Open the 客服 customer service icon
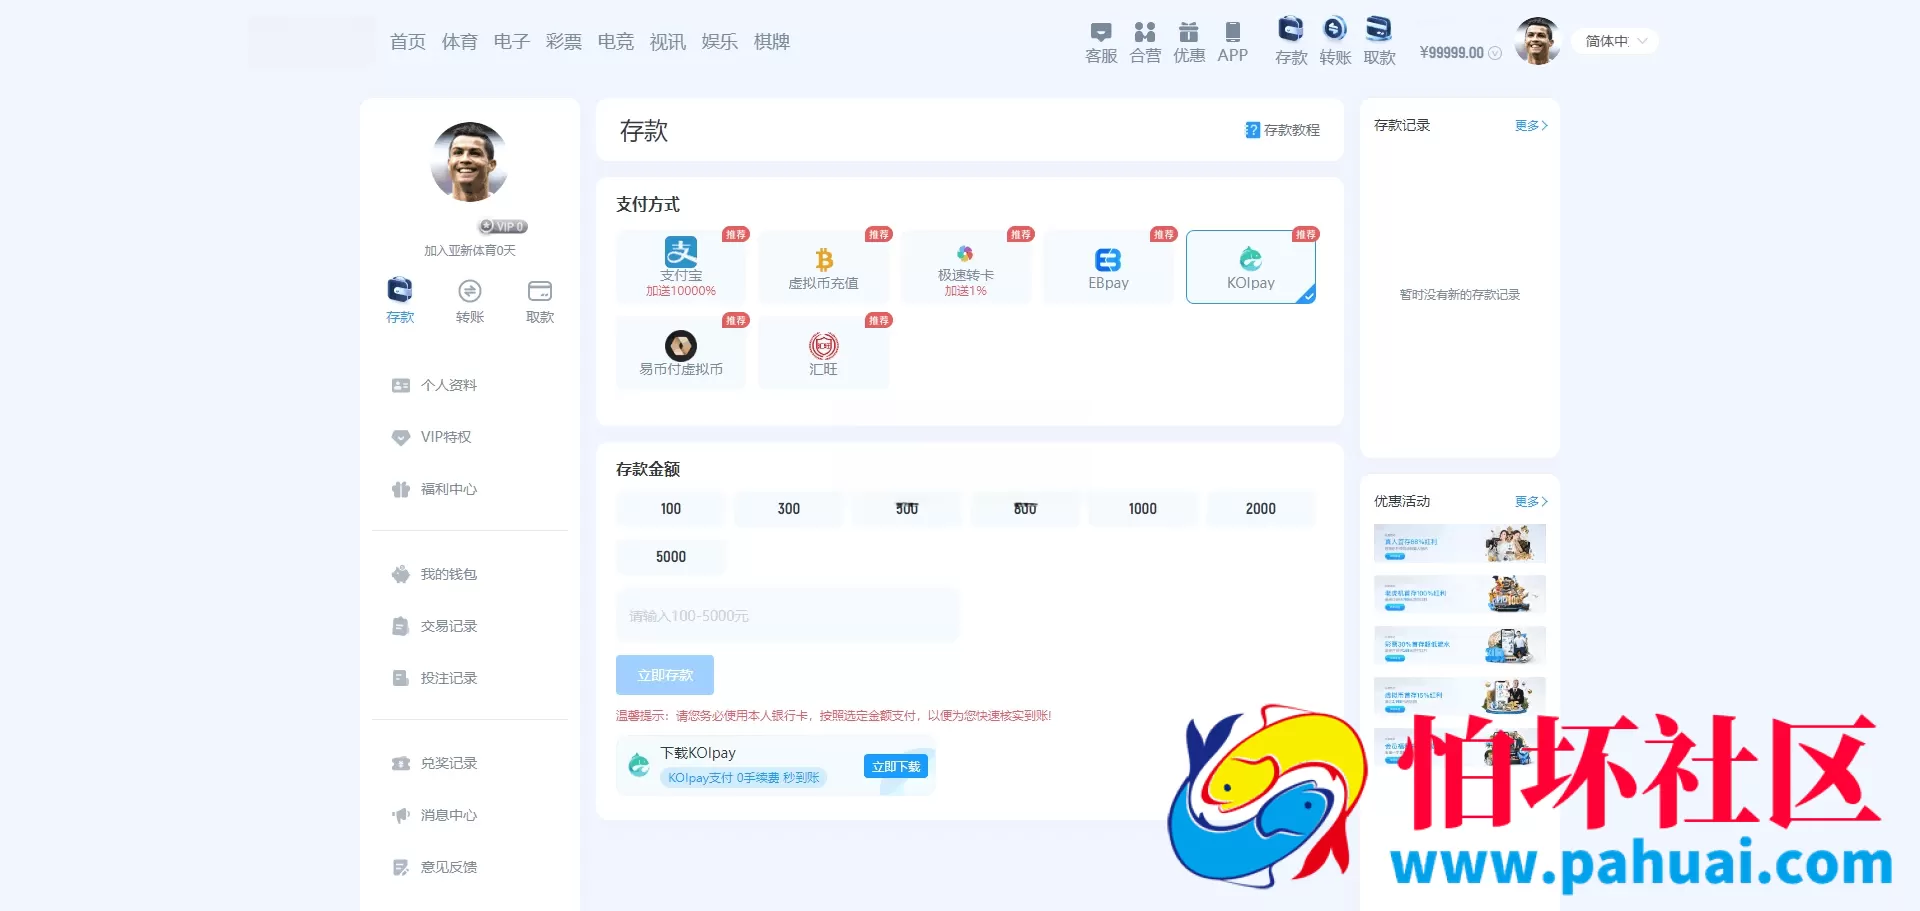1920x911 pixels. [x=1101, y=42]
